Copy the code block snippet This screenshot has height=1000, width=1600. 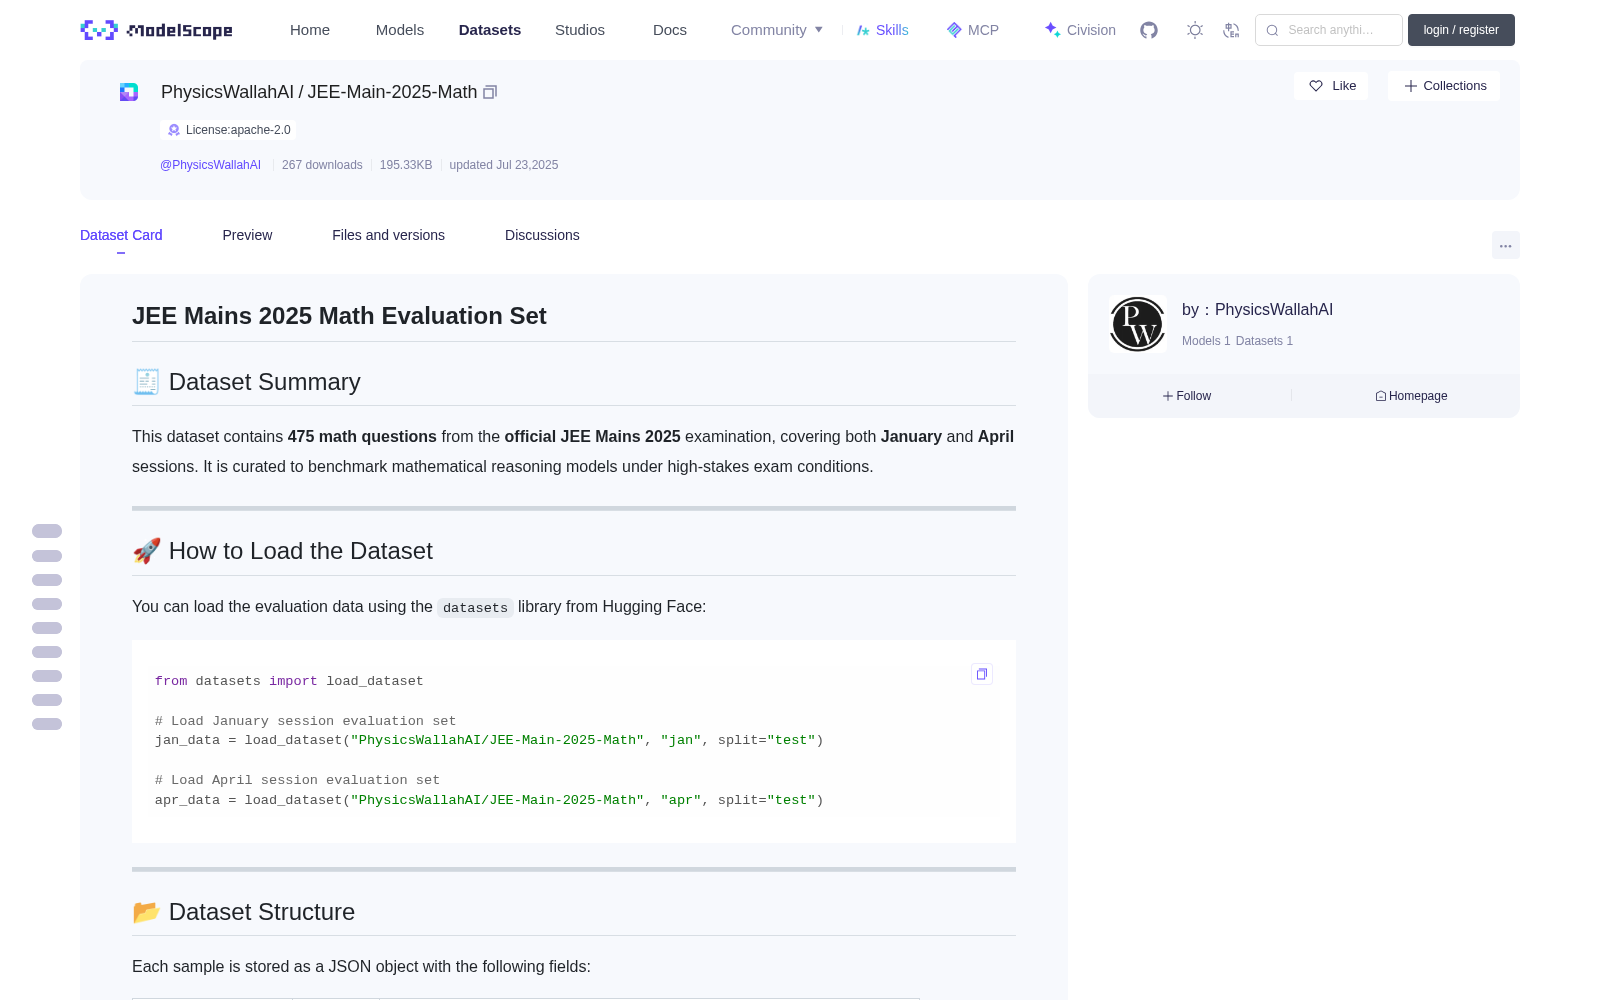coord(982,674)
